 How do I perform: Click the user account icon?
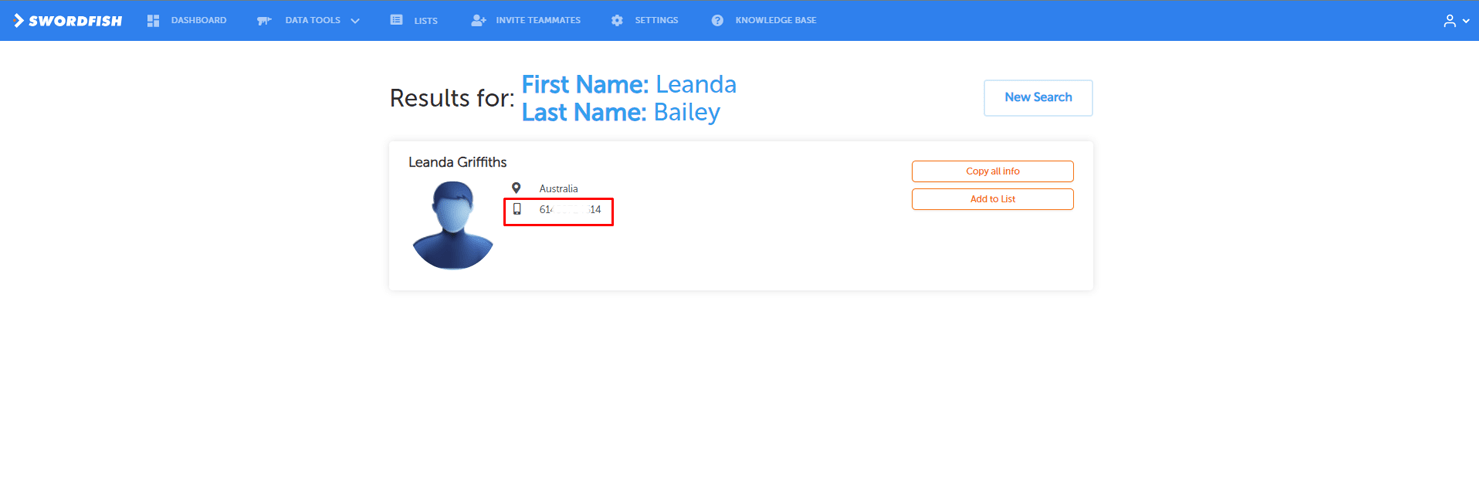1449,20
